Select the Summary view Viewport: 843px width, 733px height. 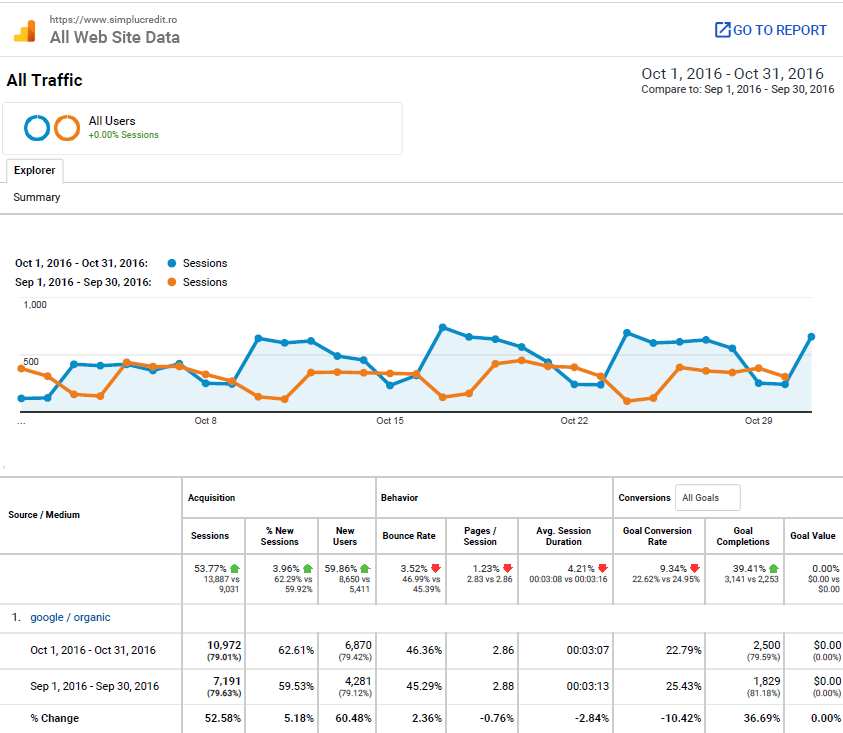pos(36,197)
